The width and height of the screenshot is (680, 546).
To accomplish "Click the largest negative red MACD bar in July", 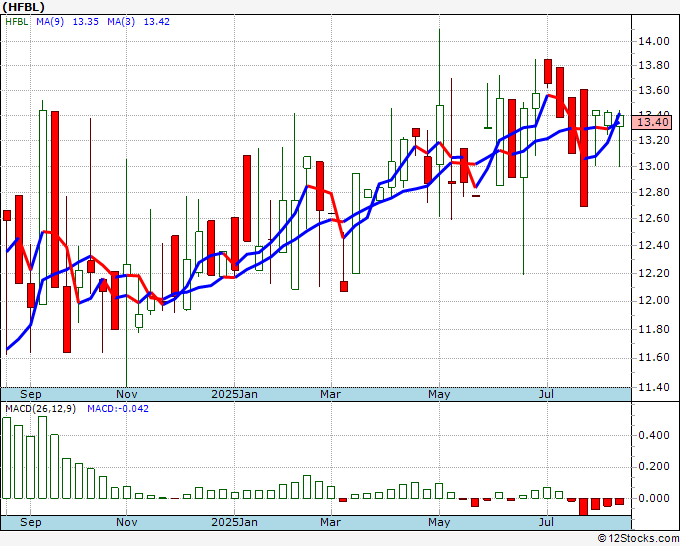I will [583, 507].
